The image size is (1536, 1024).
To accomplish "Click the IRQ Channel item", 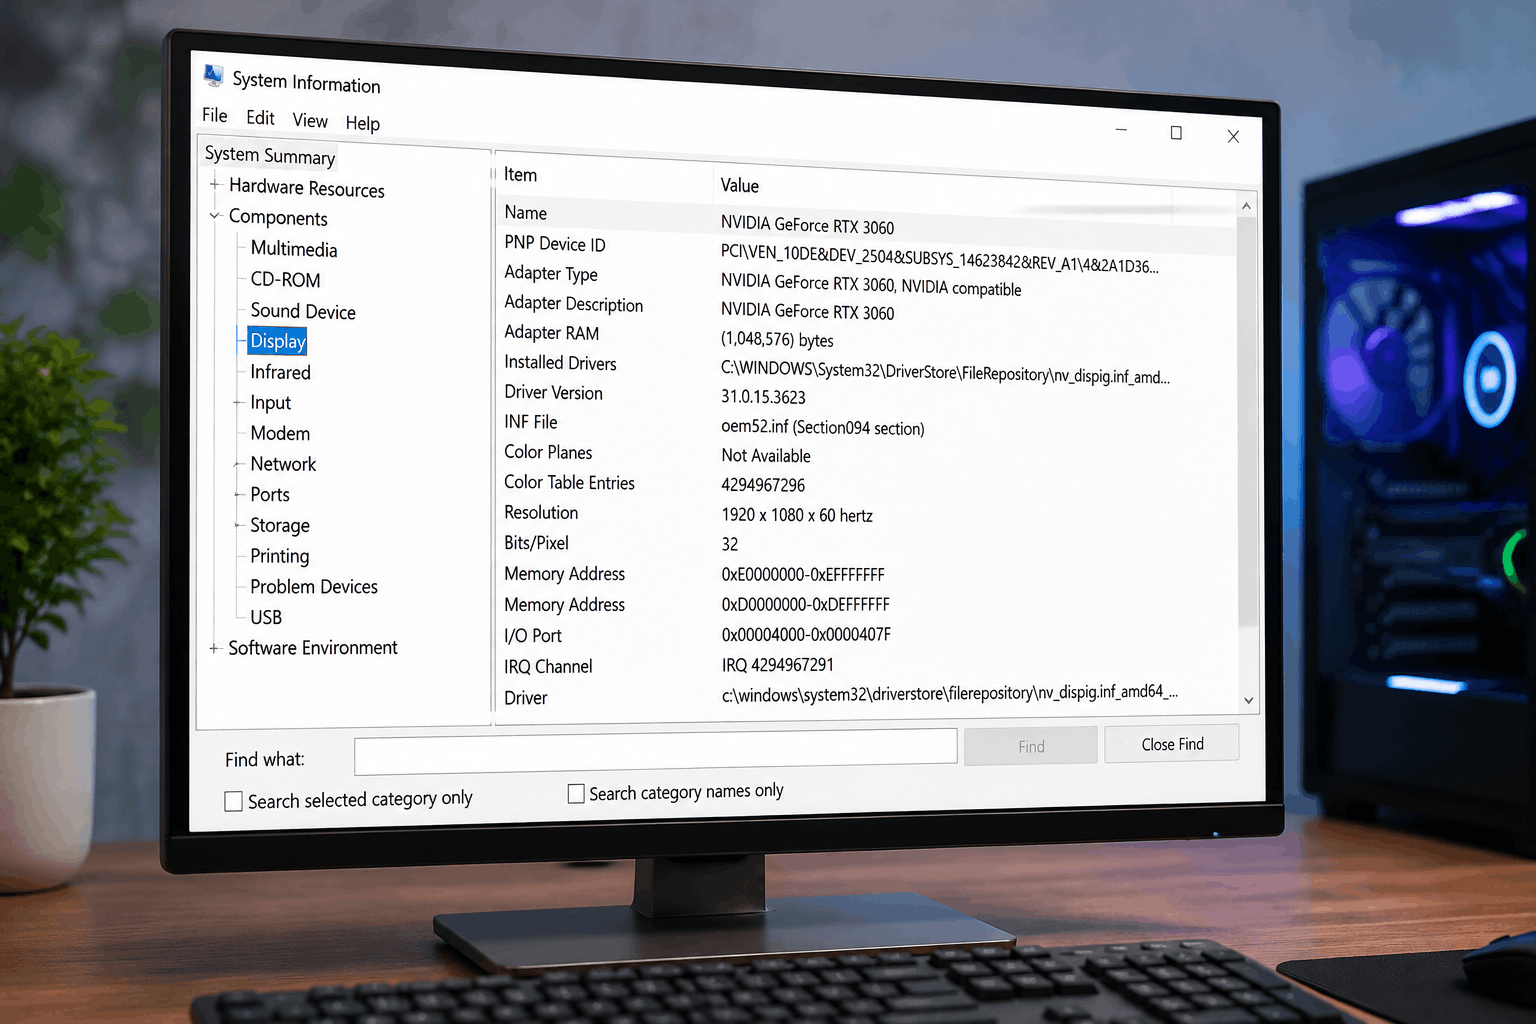I will 548,666.
